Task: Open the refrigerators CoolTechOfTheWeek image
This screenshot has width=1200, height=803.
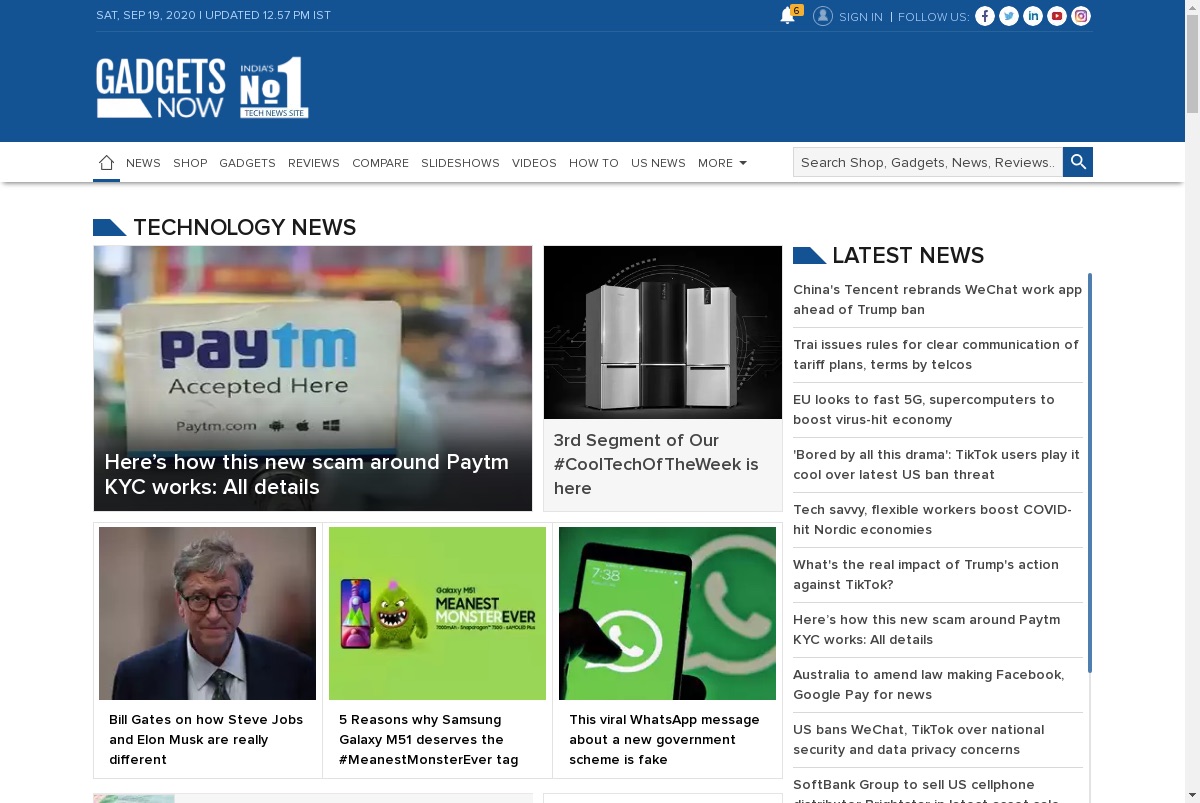Action: point(663,332)
